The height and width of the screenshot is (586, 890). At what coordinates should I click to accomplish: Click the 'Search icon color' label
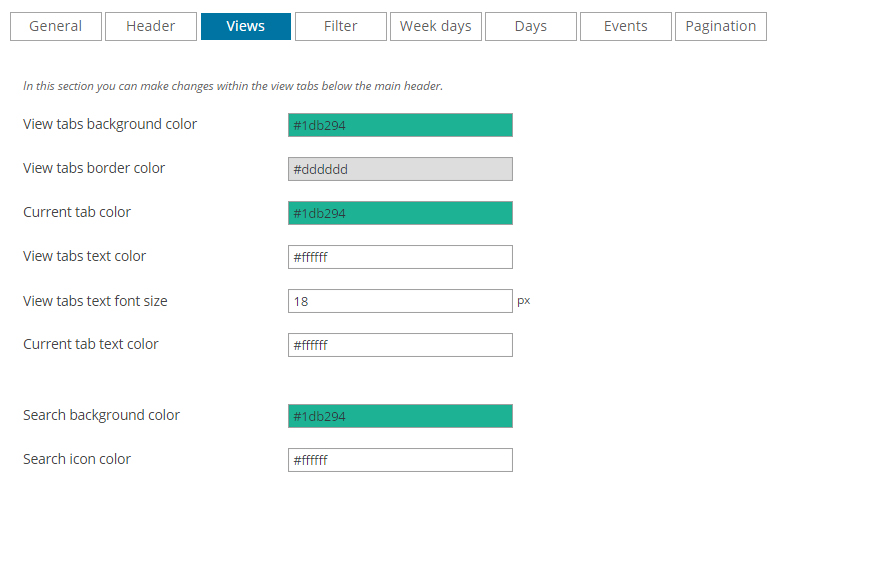click(x=77, y=459)
